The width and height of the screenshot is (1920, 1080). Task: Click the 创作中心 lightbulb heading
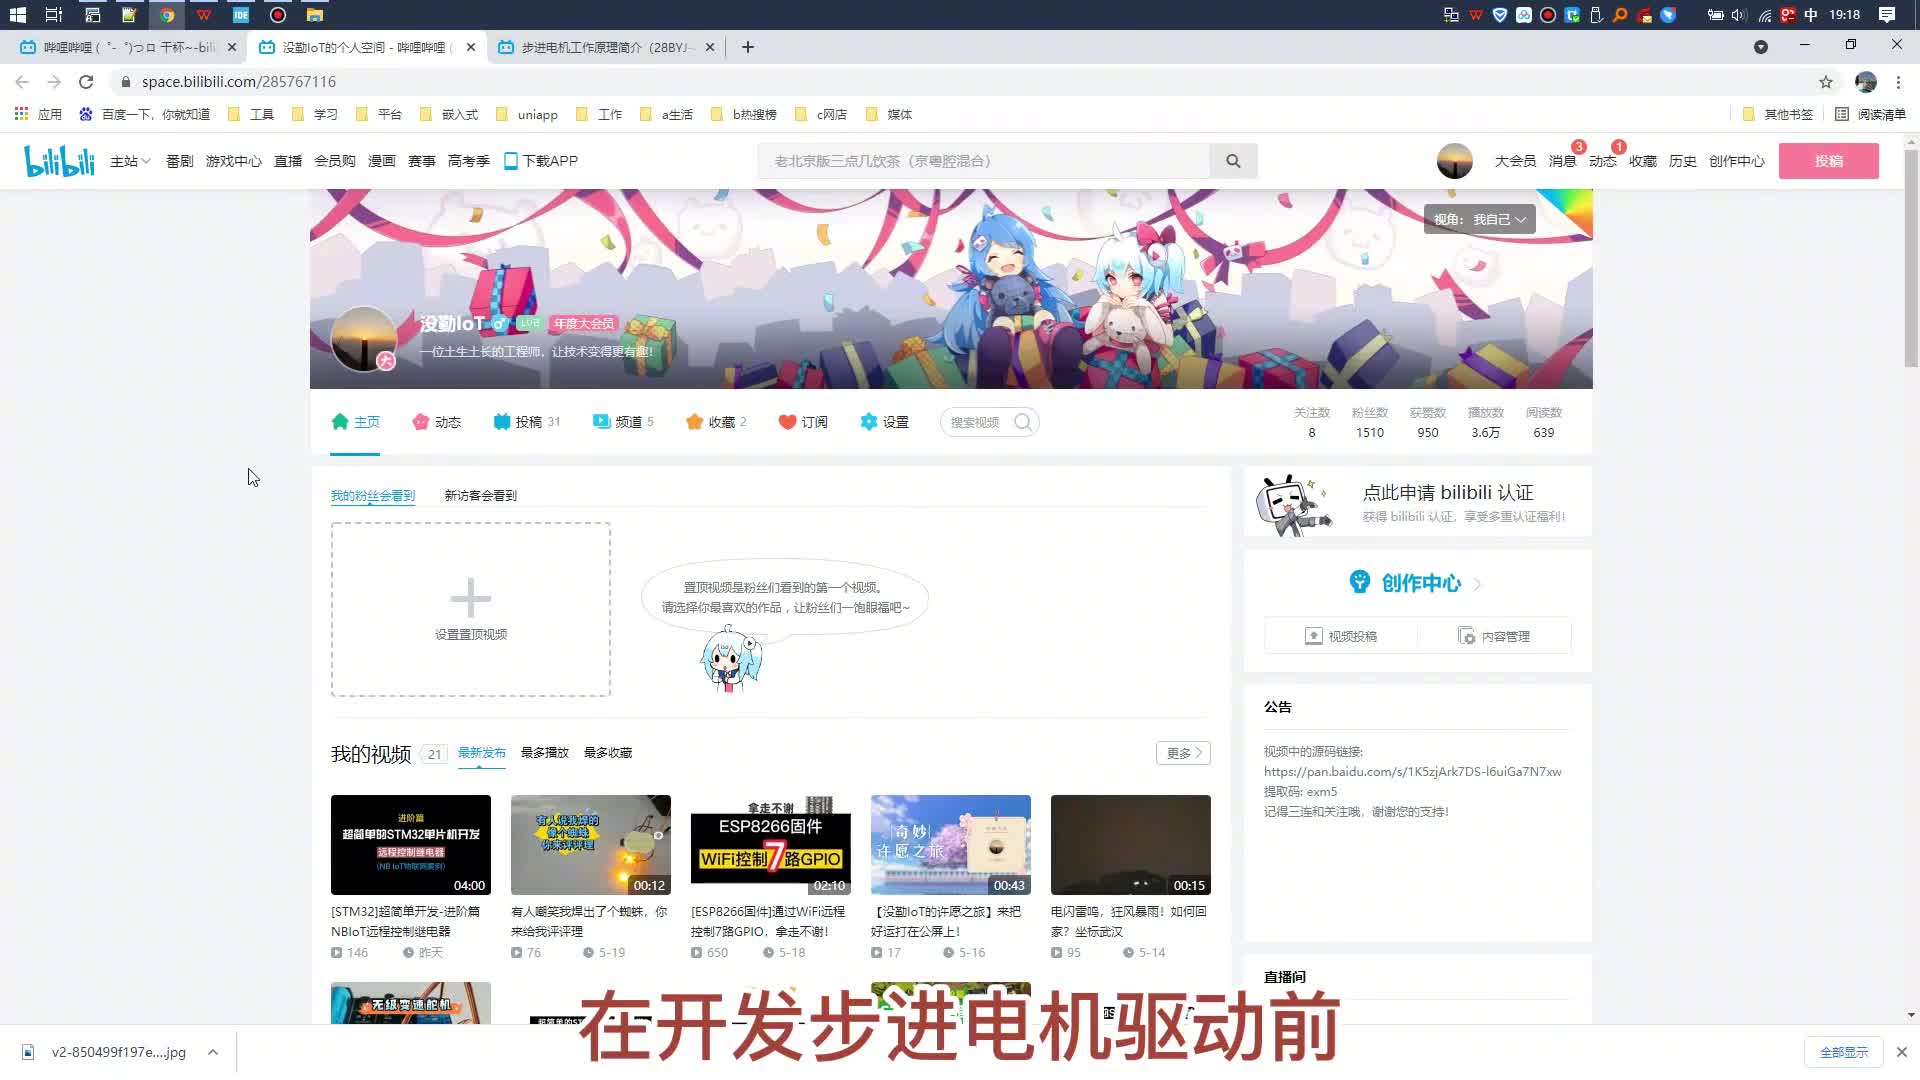point(1414,583)
